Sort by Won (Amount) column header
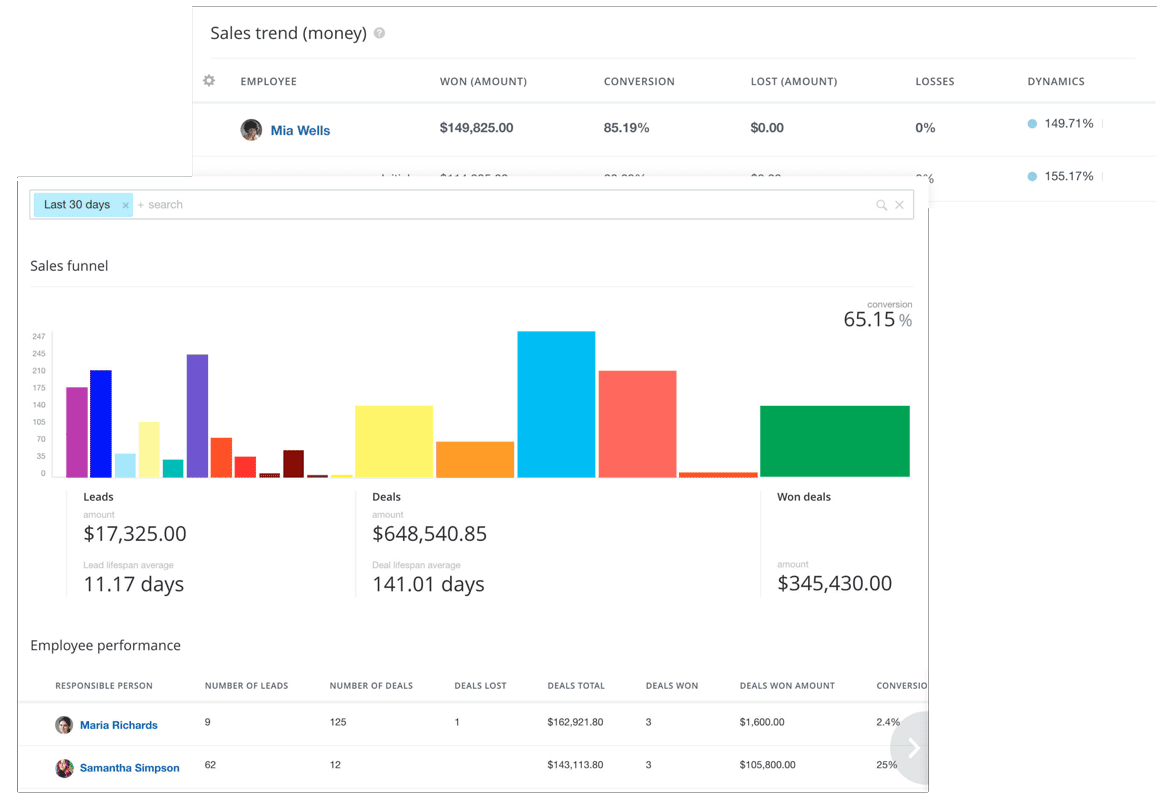The image size is (1166, 808). tap(483, 82)
